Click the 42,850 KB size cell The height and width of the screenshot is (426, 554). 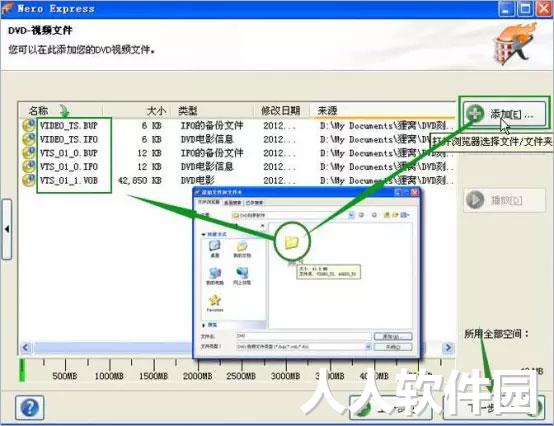coord(140,181)
